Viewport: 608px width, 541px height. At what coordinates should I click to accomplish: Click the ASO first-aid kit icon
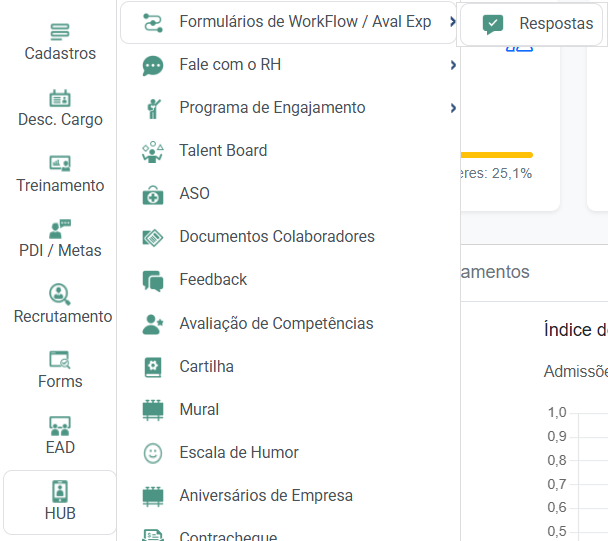tap(152, 194)
